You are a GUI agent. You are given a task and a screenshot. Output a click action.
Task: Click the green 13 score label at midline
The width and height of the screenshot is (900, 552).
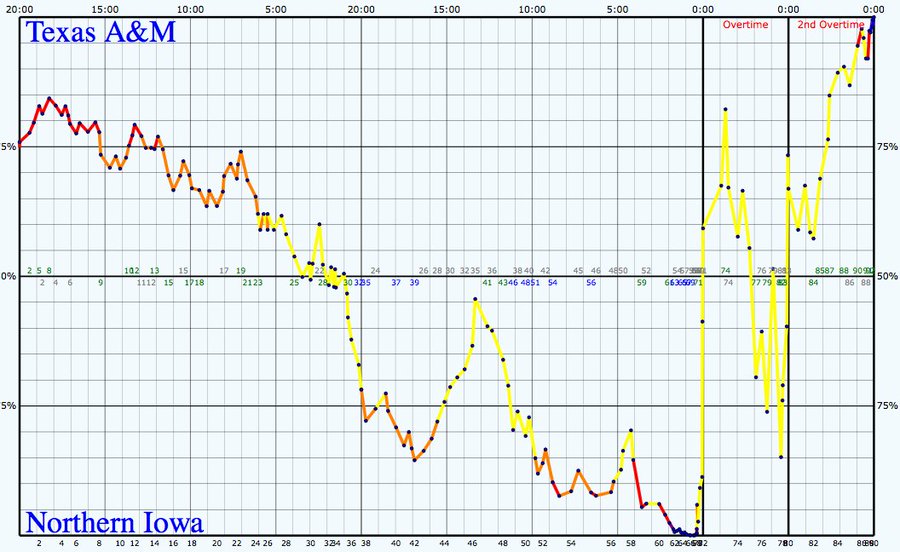(154, 270)
